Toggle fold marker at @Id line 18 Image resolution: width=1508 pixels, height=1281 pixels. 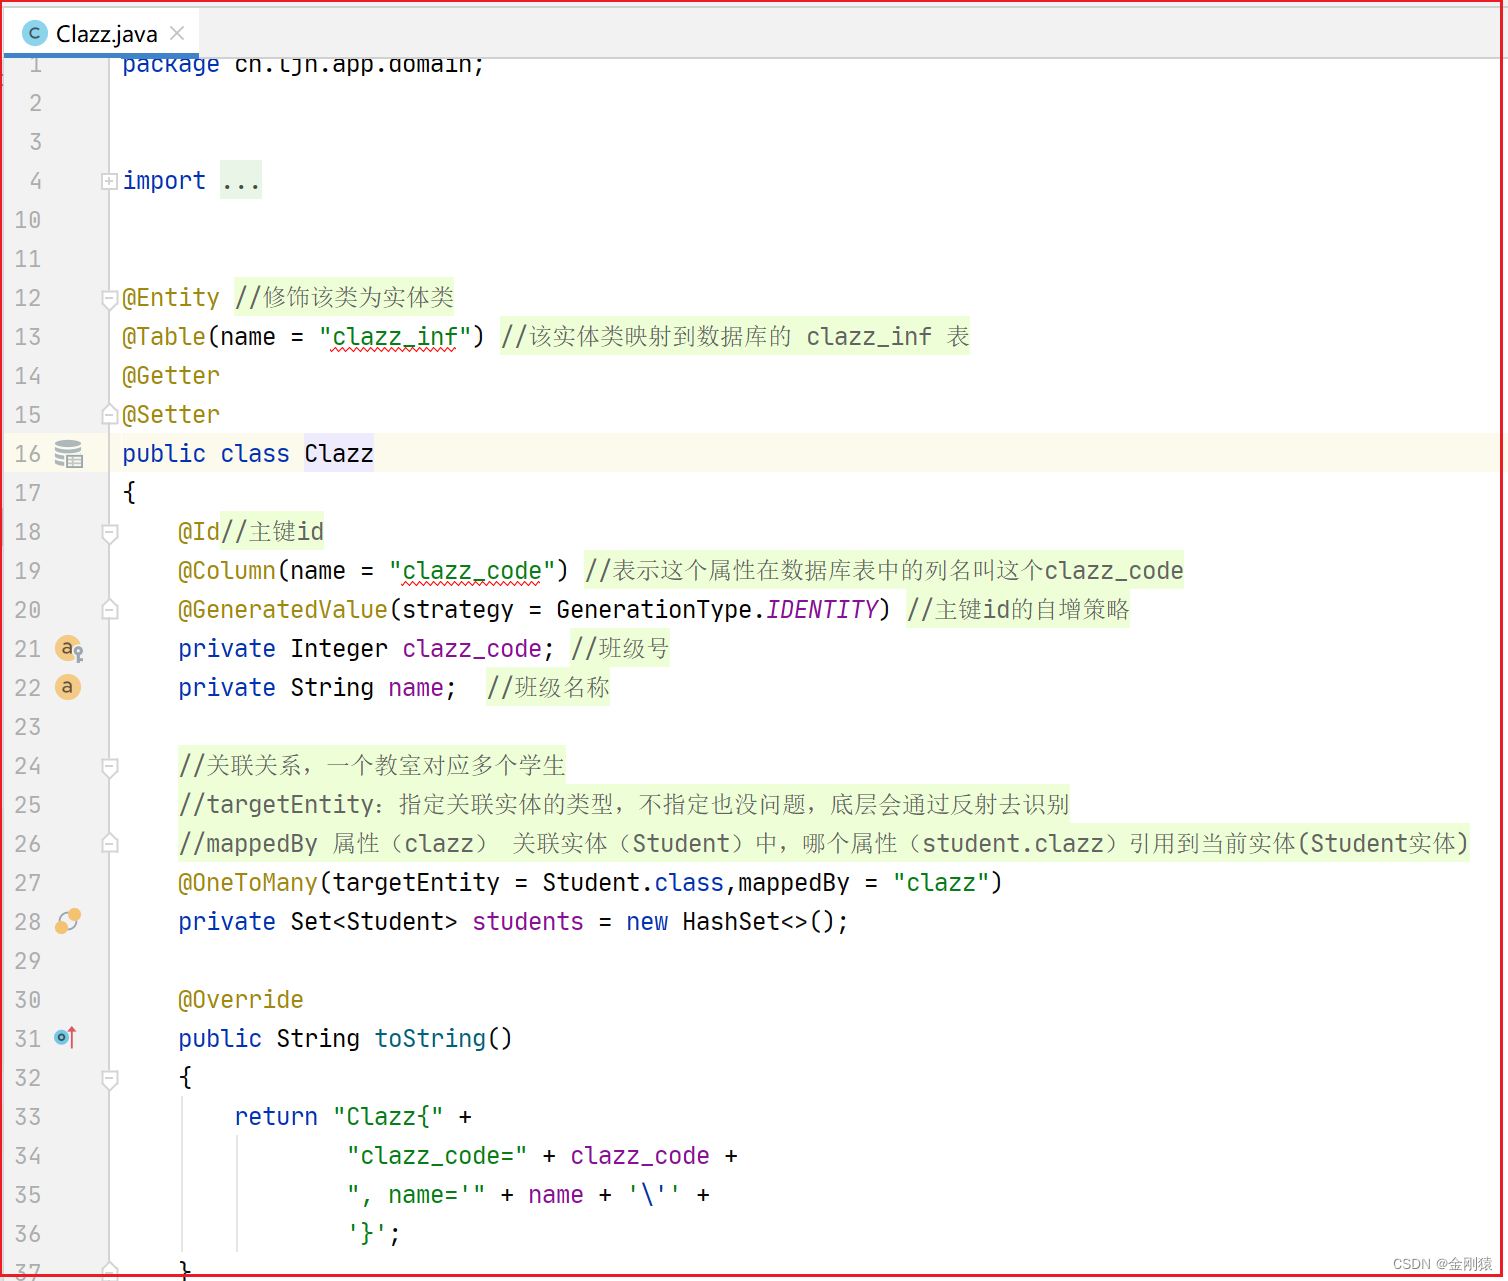110,533
